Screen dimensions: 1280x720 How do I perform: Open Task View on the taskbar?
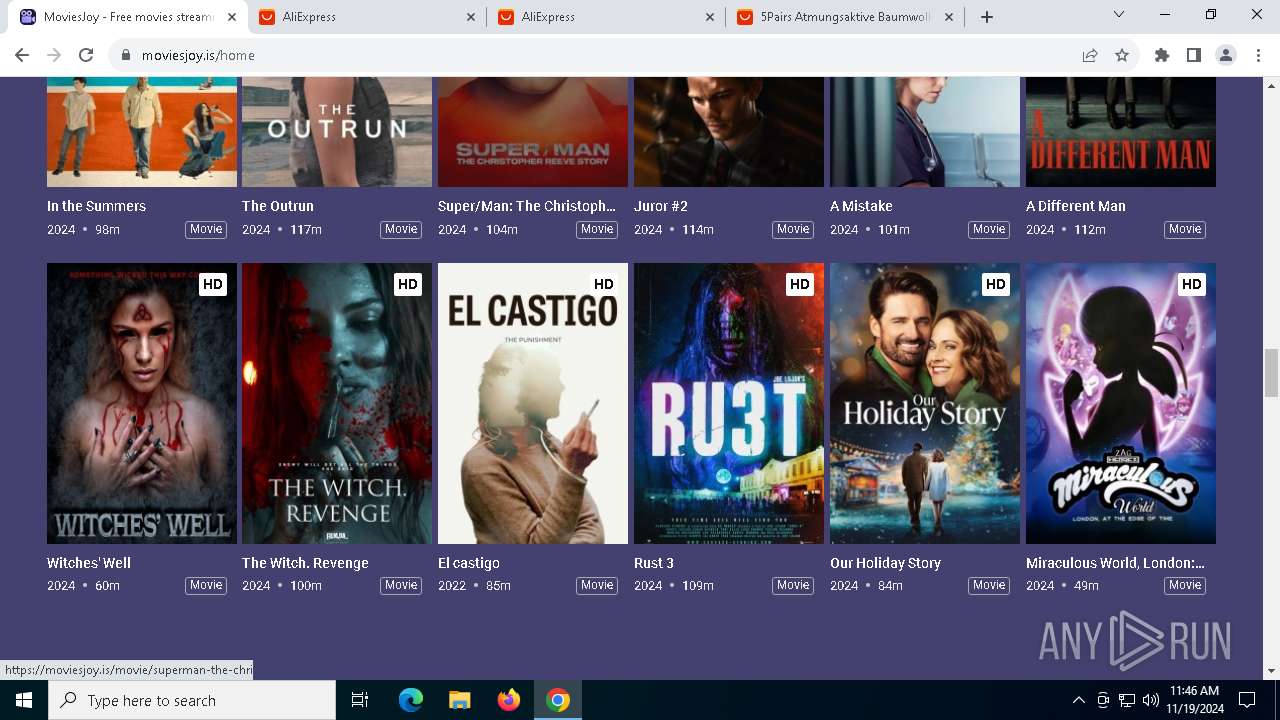pos(360,700)
